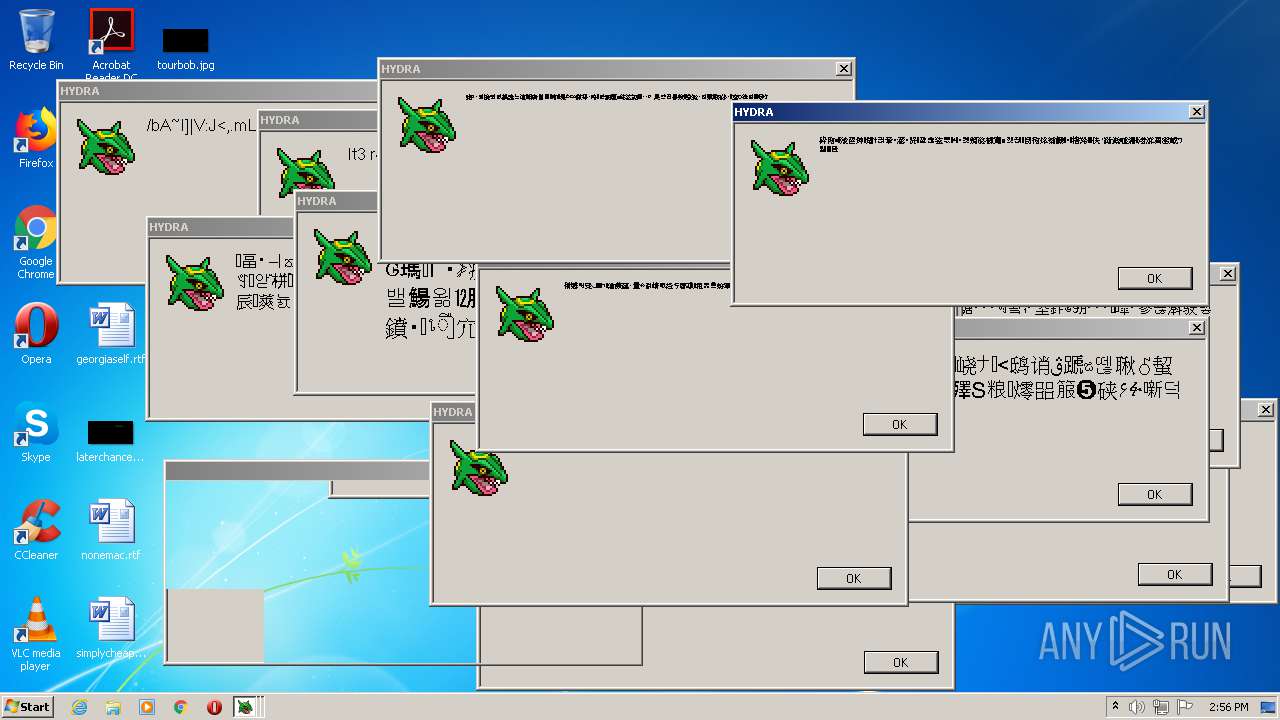
Task: Open the network tray icon
Action: (x=1161, y=707)
